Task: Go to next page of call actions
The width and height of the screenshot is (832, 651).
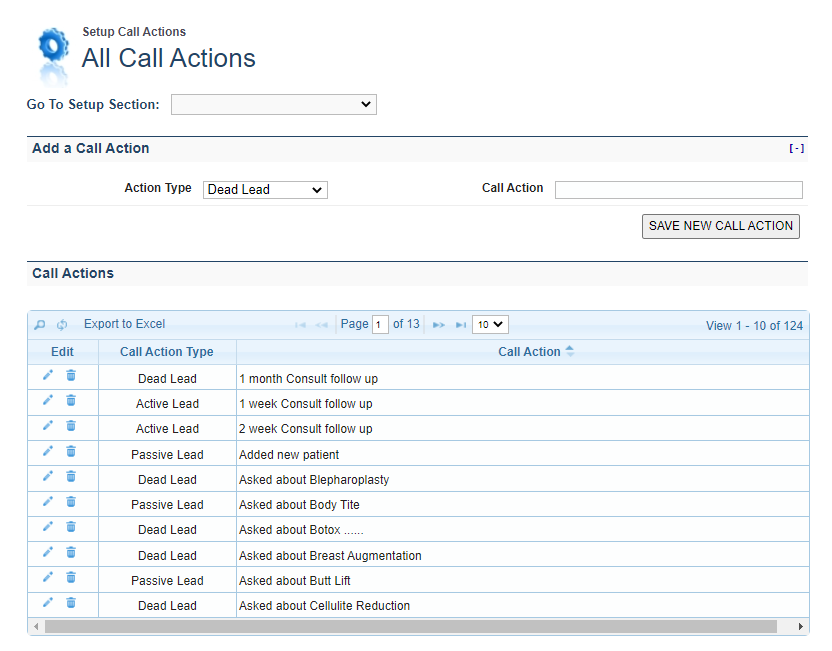Action: tap(438, 325)
